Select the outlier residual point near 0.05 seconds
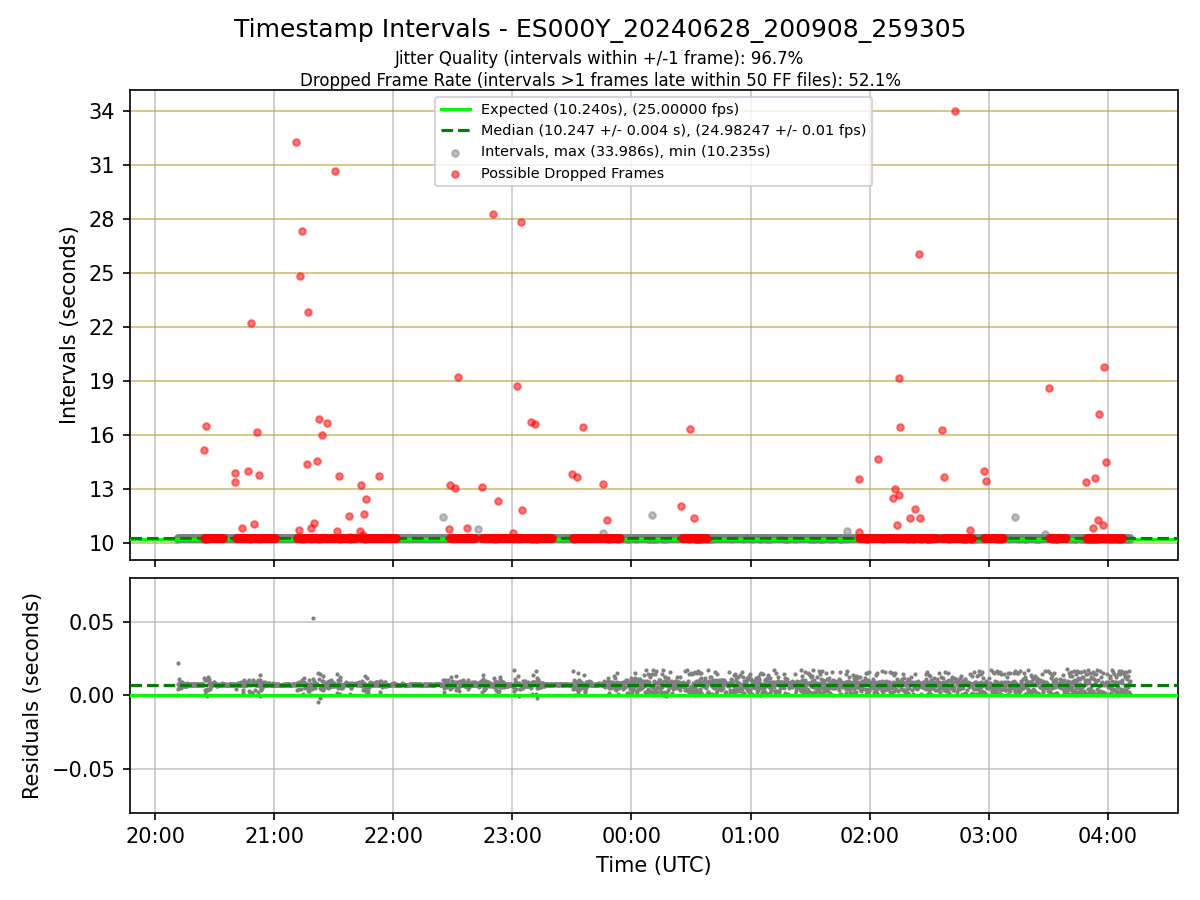1200x900 pixels. coord(313,618)
